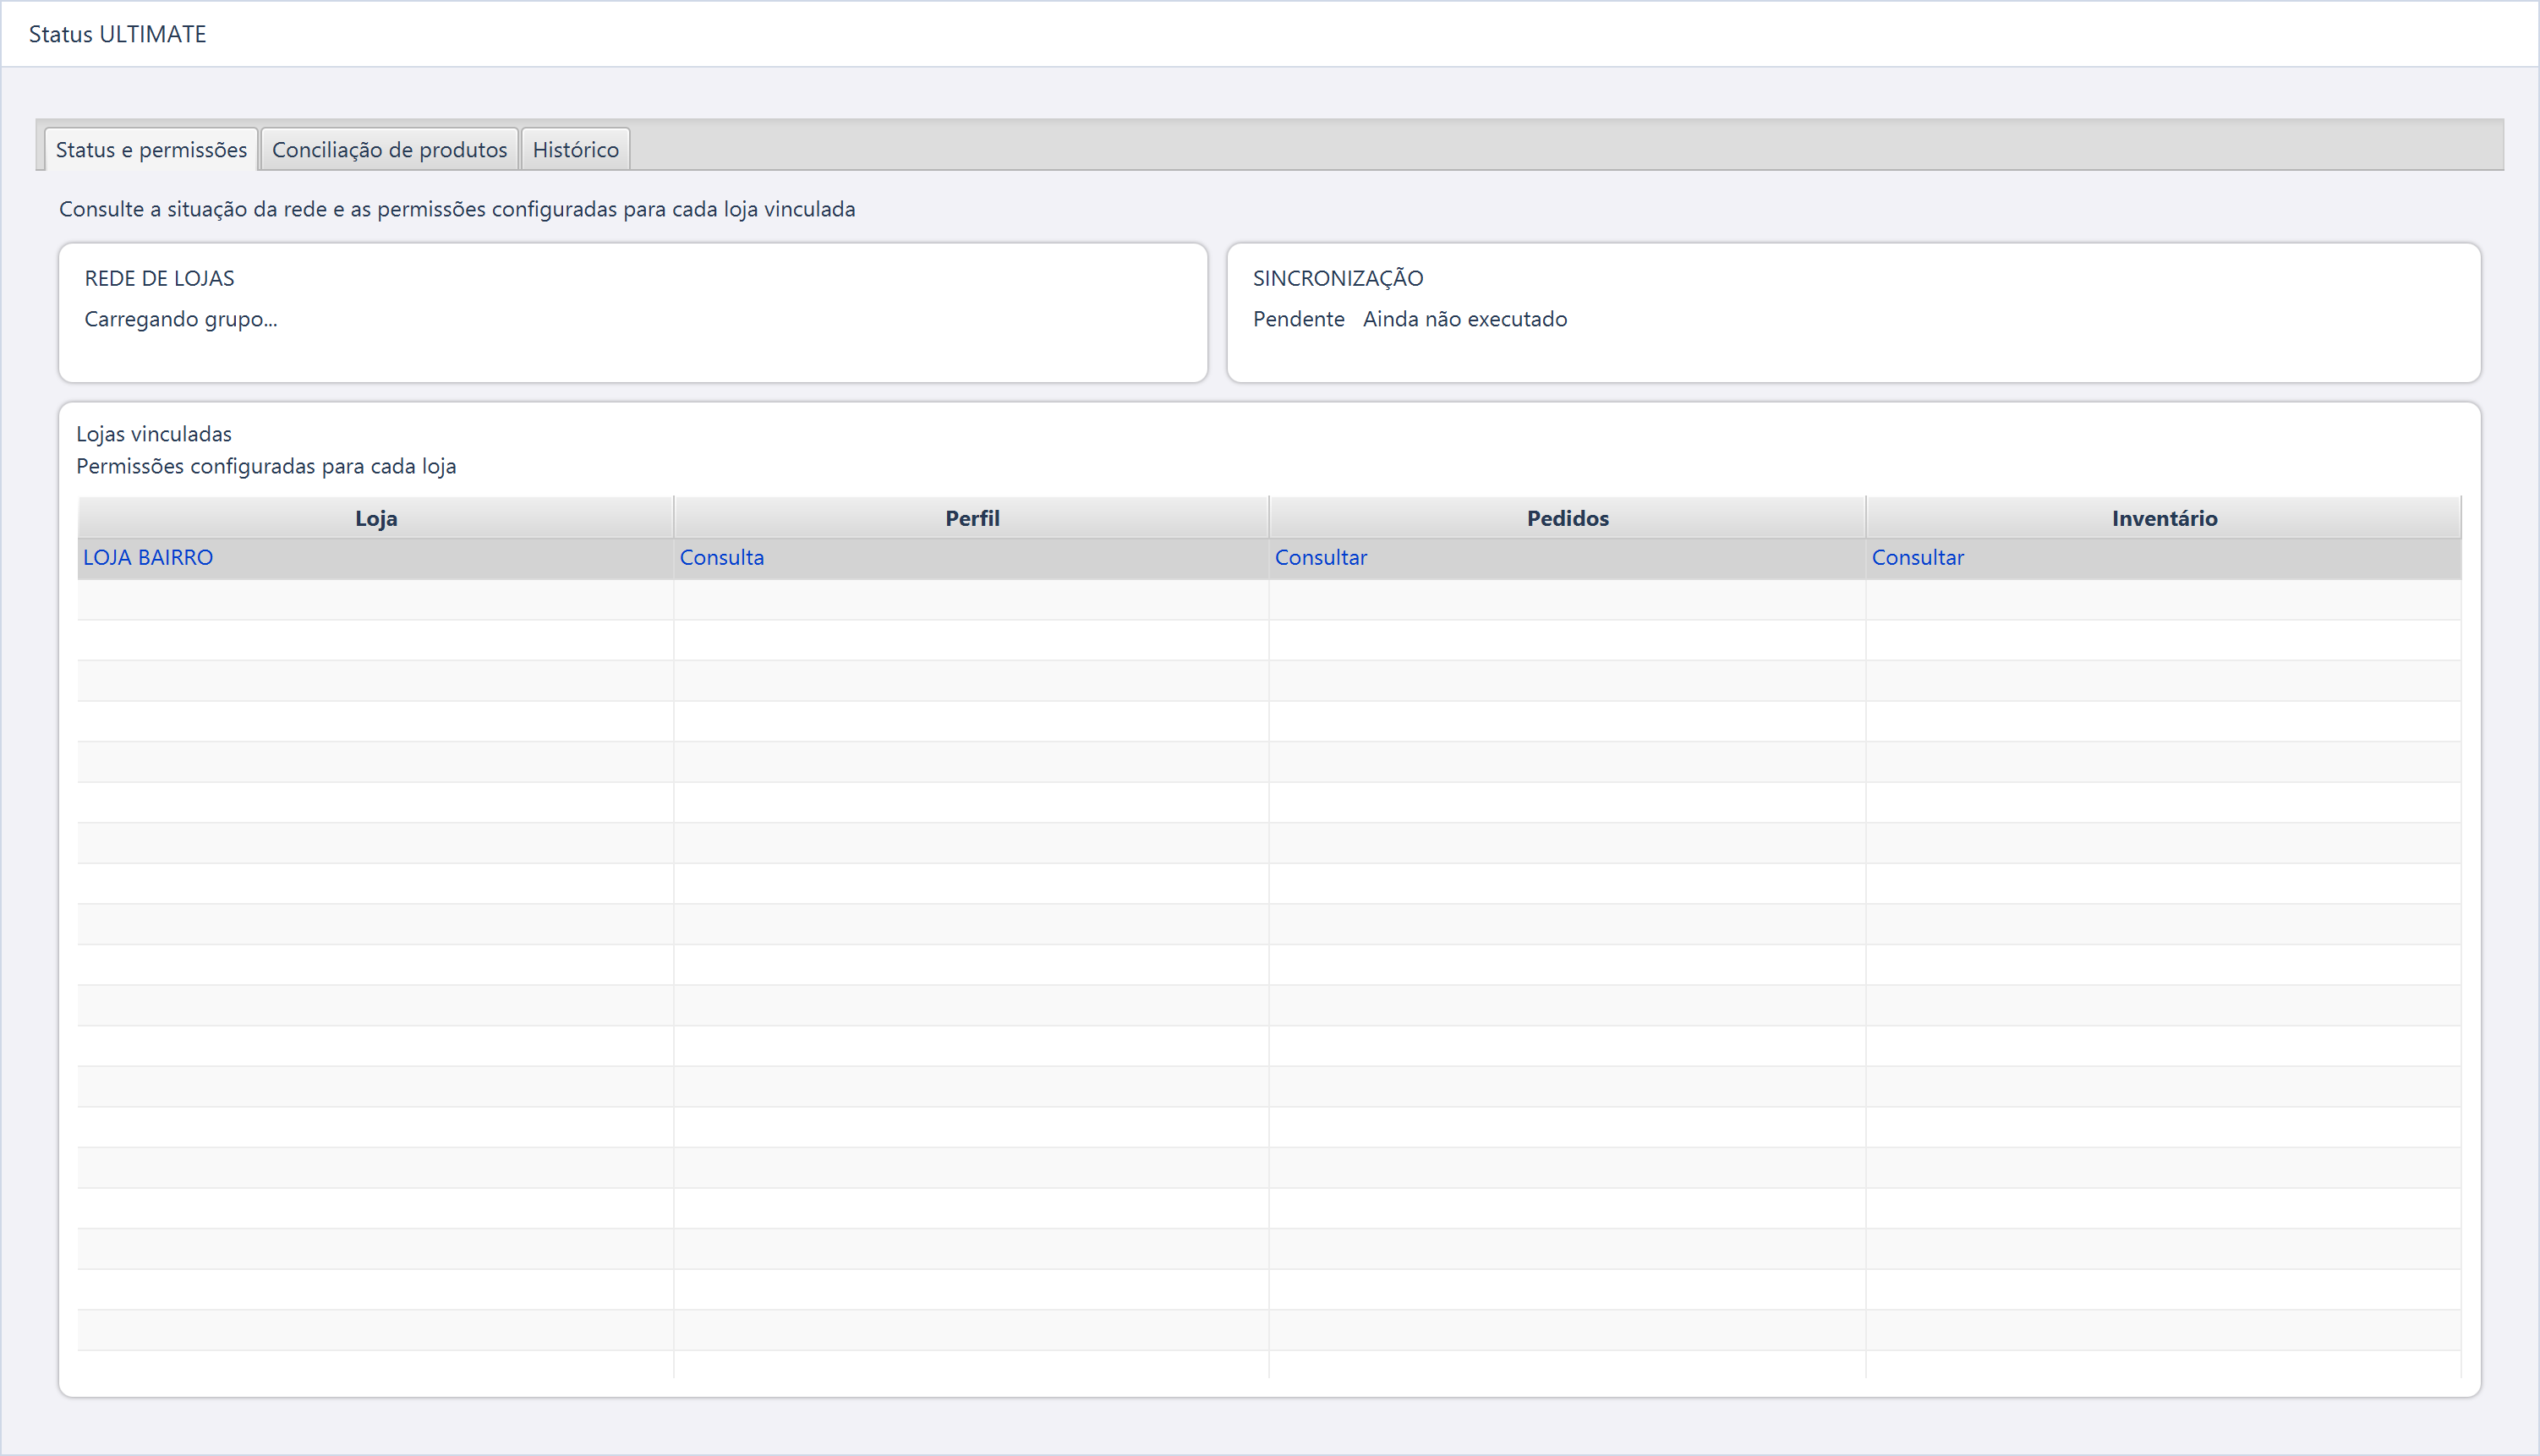Click the Status ULTIMATE window title
The width and height of the screenshot is (2540, 1456).
coord(117,34)
